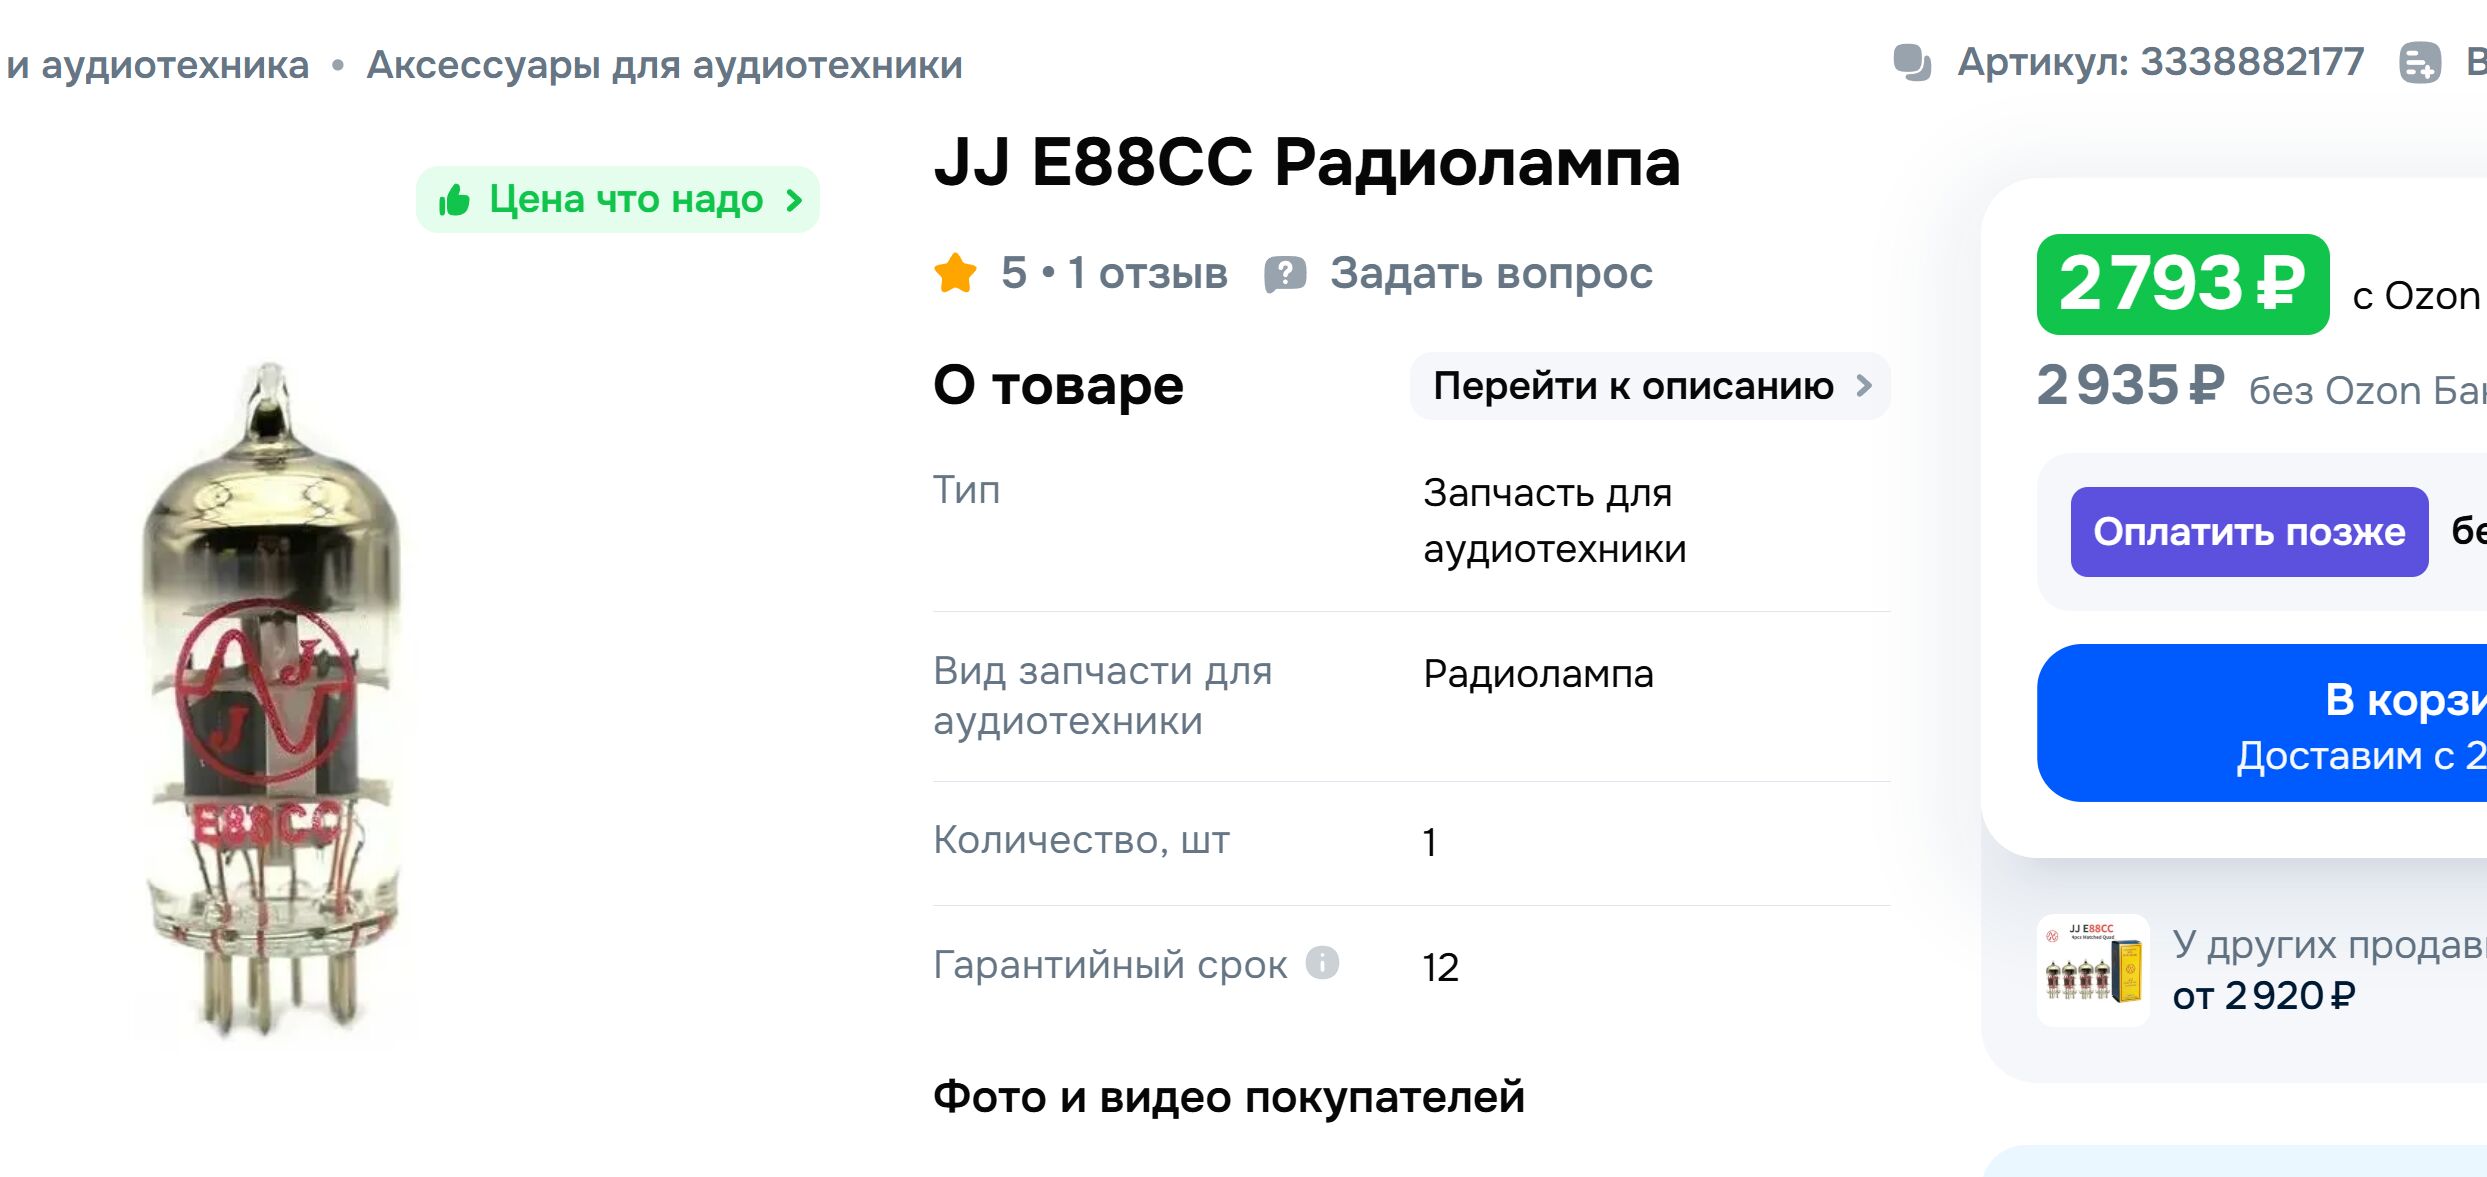The height and width of the screenshot is (1177, 2487).
Task: Click the 'Перейти к описанию' button
Action: 1633,386
